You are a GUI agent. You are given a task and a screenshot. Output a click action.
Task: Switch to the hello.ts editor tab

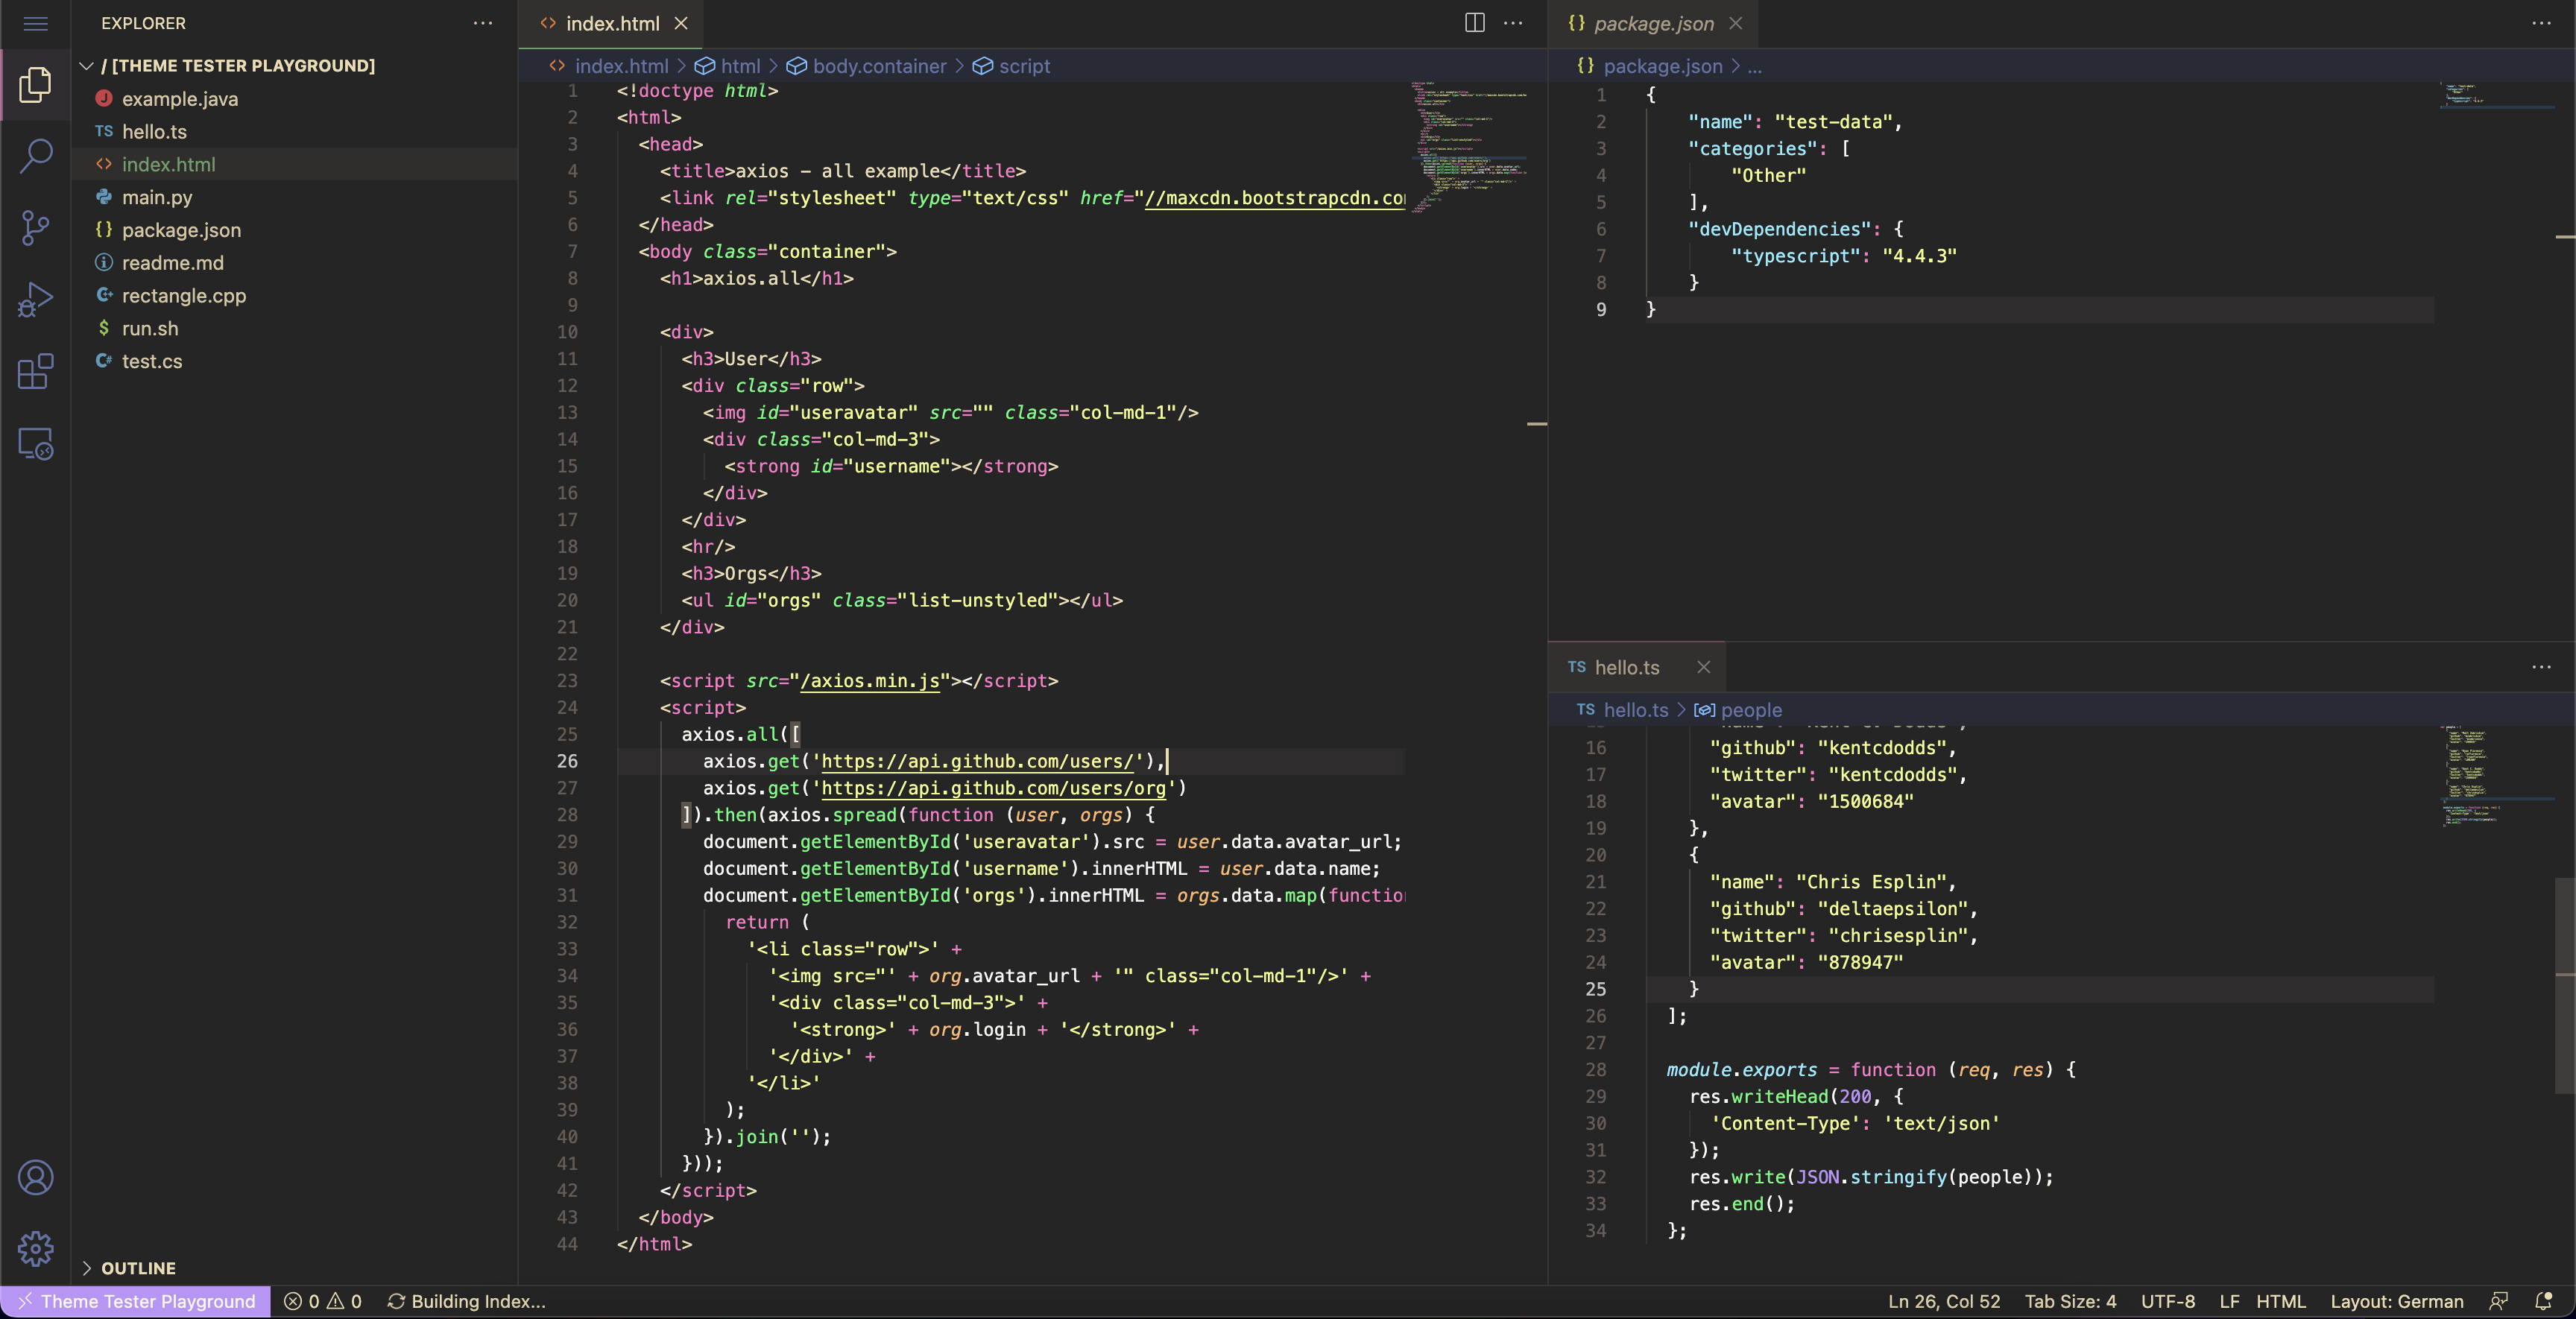(x=1626, y=667)
